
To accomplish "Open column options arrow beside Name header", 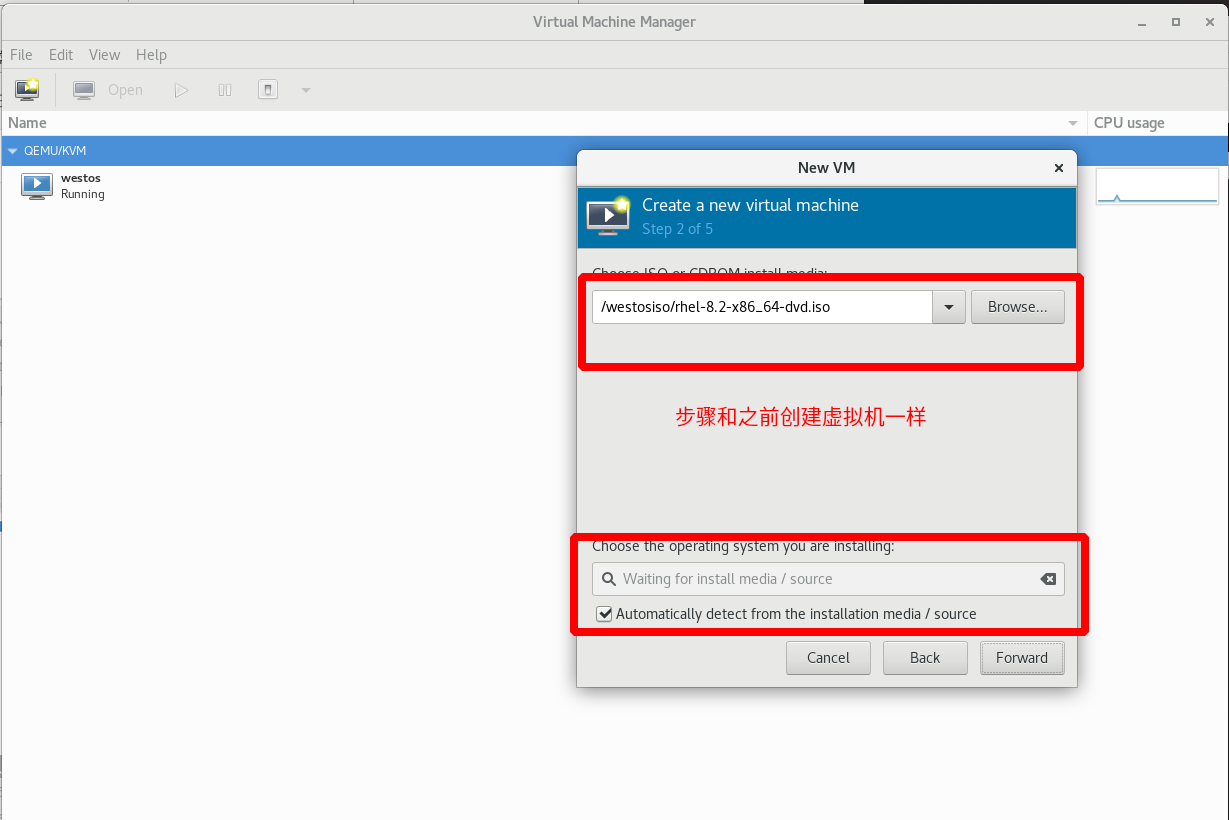I will 1073,123.
